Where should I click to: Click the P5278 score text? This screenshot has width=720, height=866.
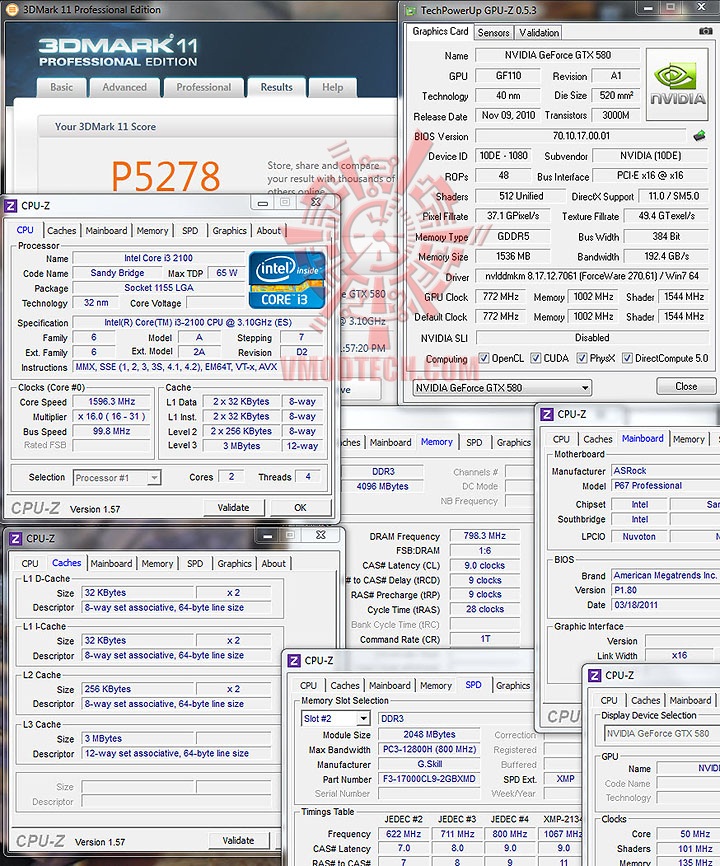pyautogui.click(x=166, y=176)
